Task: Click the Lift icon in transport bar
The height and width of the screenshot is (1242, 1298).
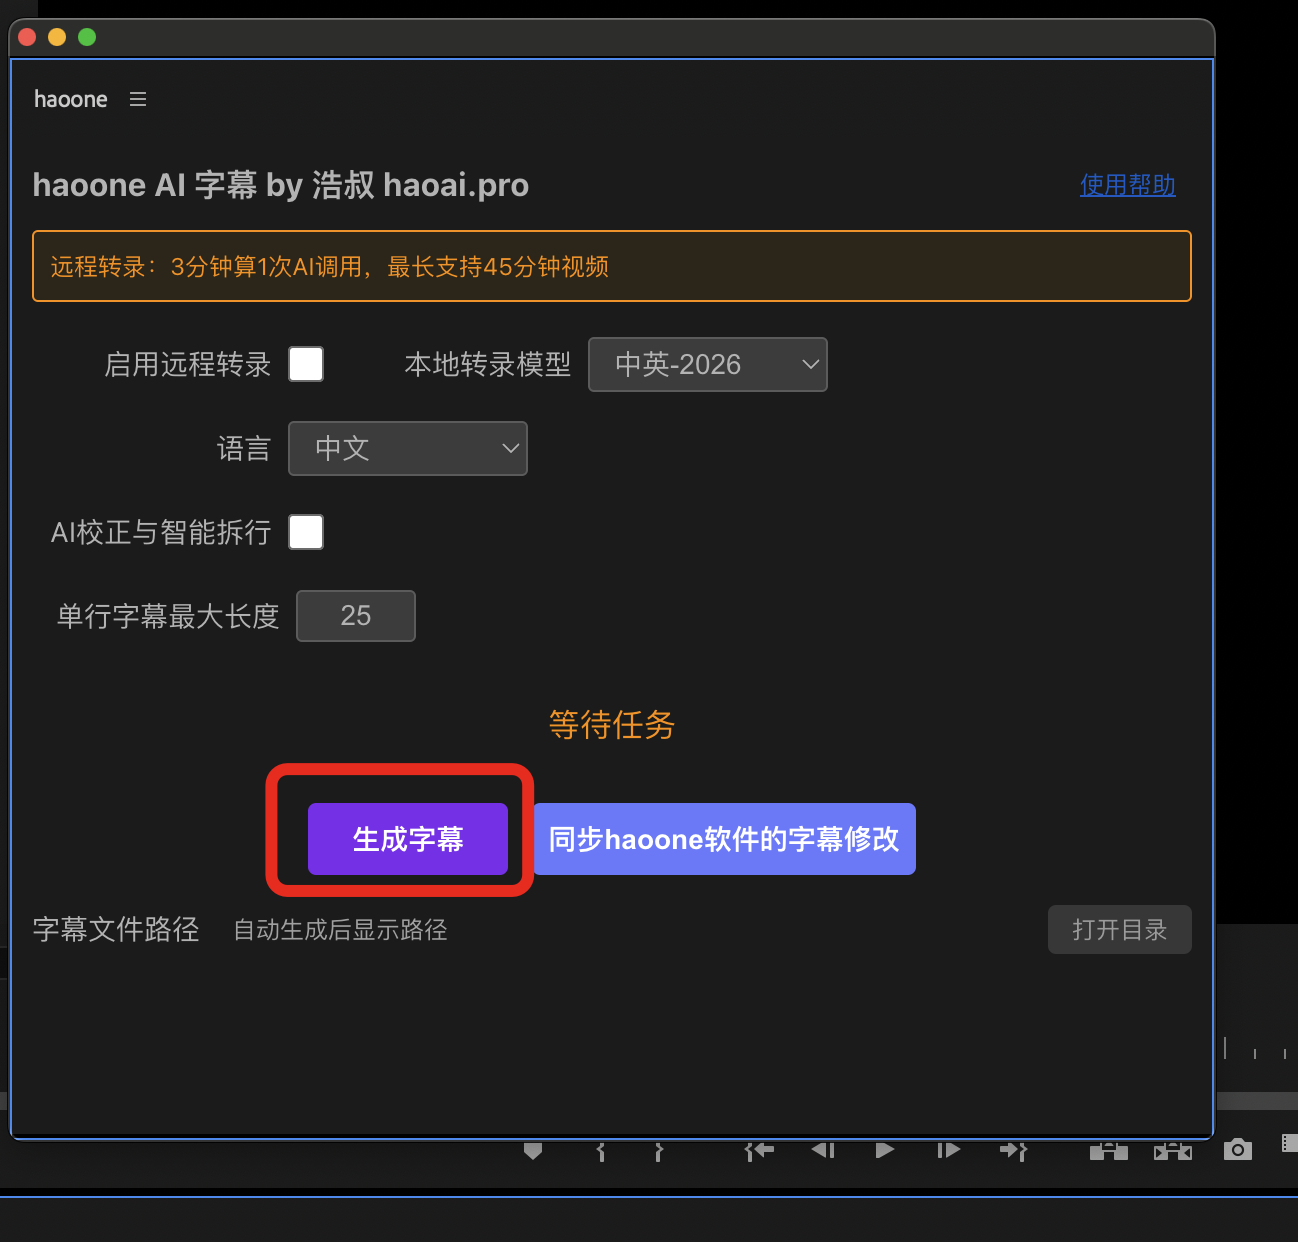Action: pos(1109,1151)
